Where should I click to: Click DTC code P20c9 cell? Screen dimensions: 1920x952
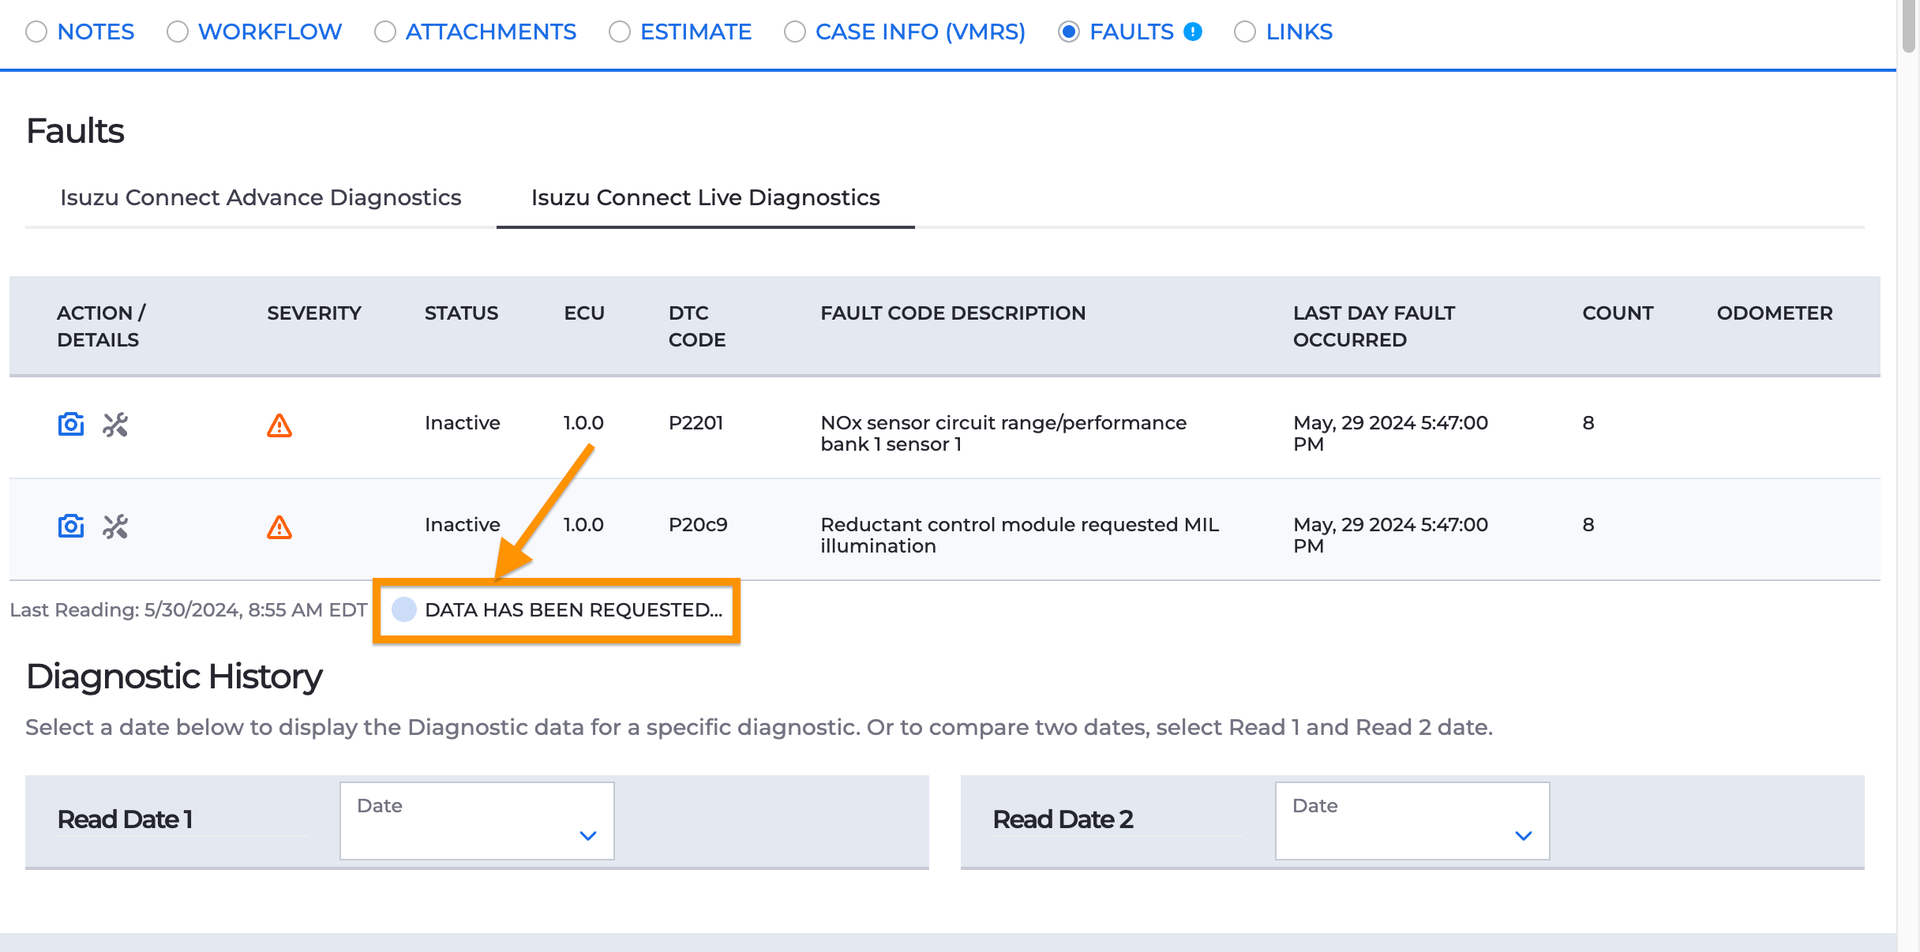(698, 525)
